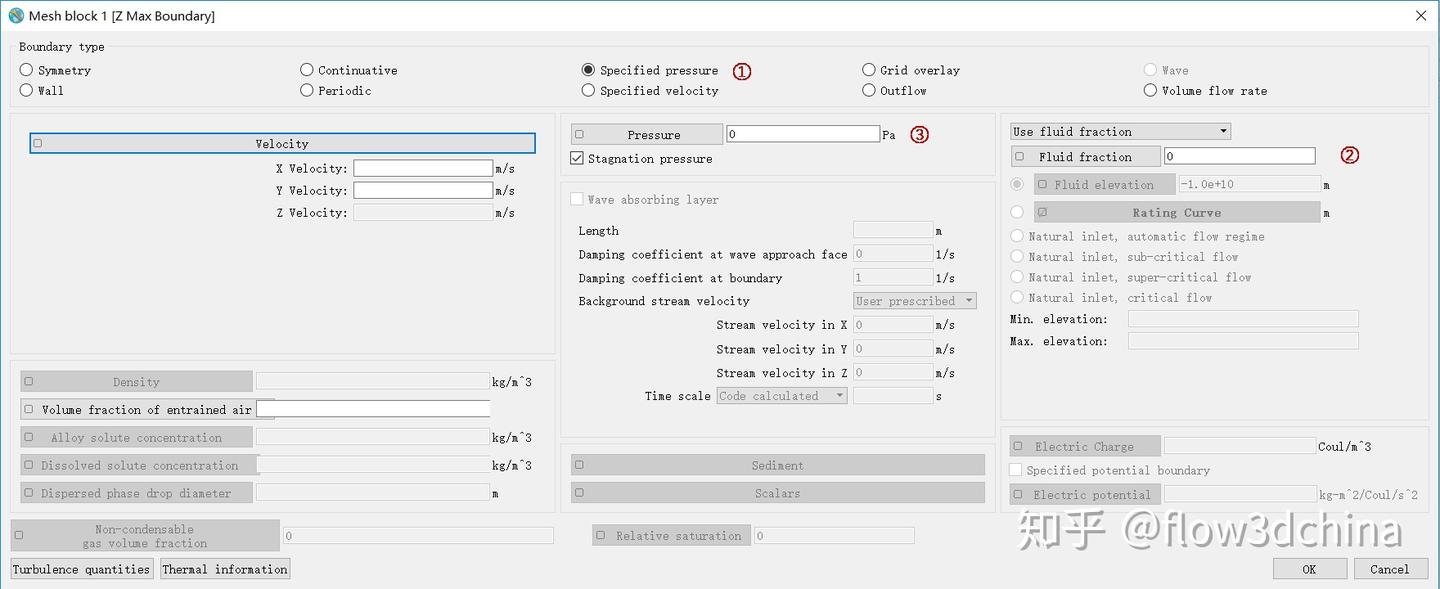This screenshot has width=1440, height=589.
Task: Choose the Outflow boundary type
Action: tap(869, 90)
